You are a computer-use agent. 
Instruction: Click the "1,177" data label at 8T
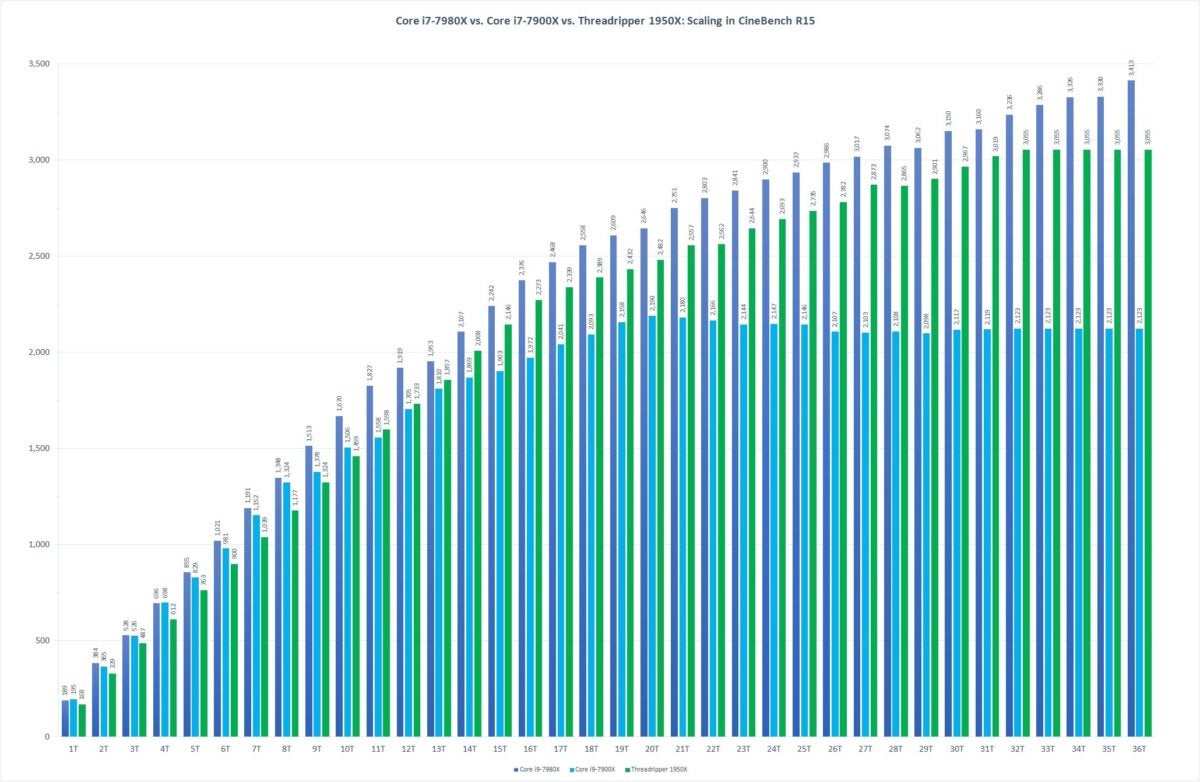point(295,498)
